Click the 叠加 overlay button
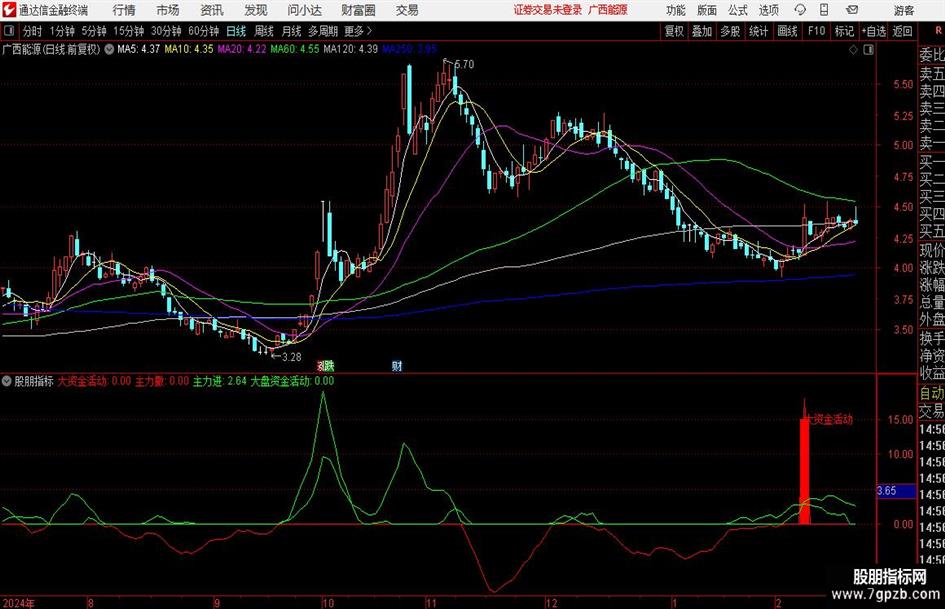 [702, 31]
